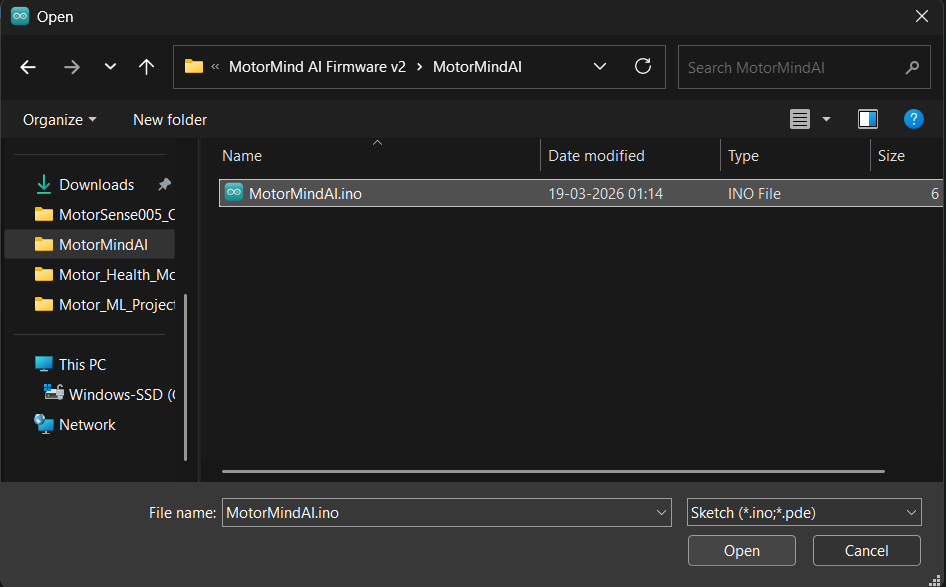
Task: Select the MotorMindAI.ino file
Action: [305, 193]
